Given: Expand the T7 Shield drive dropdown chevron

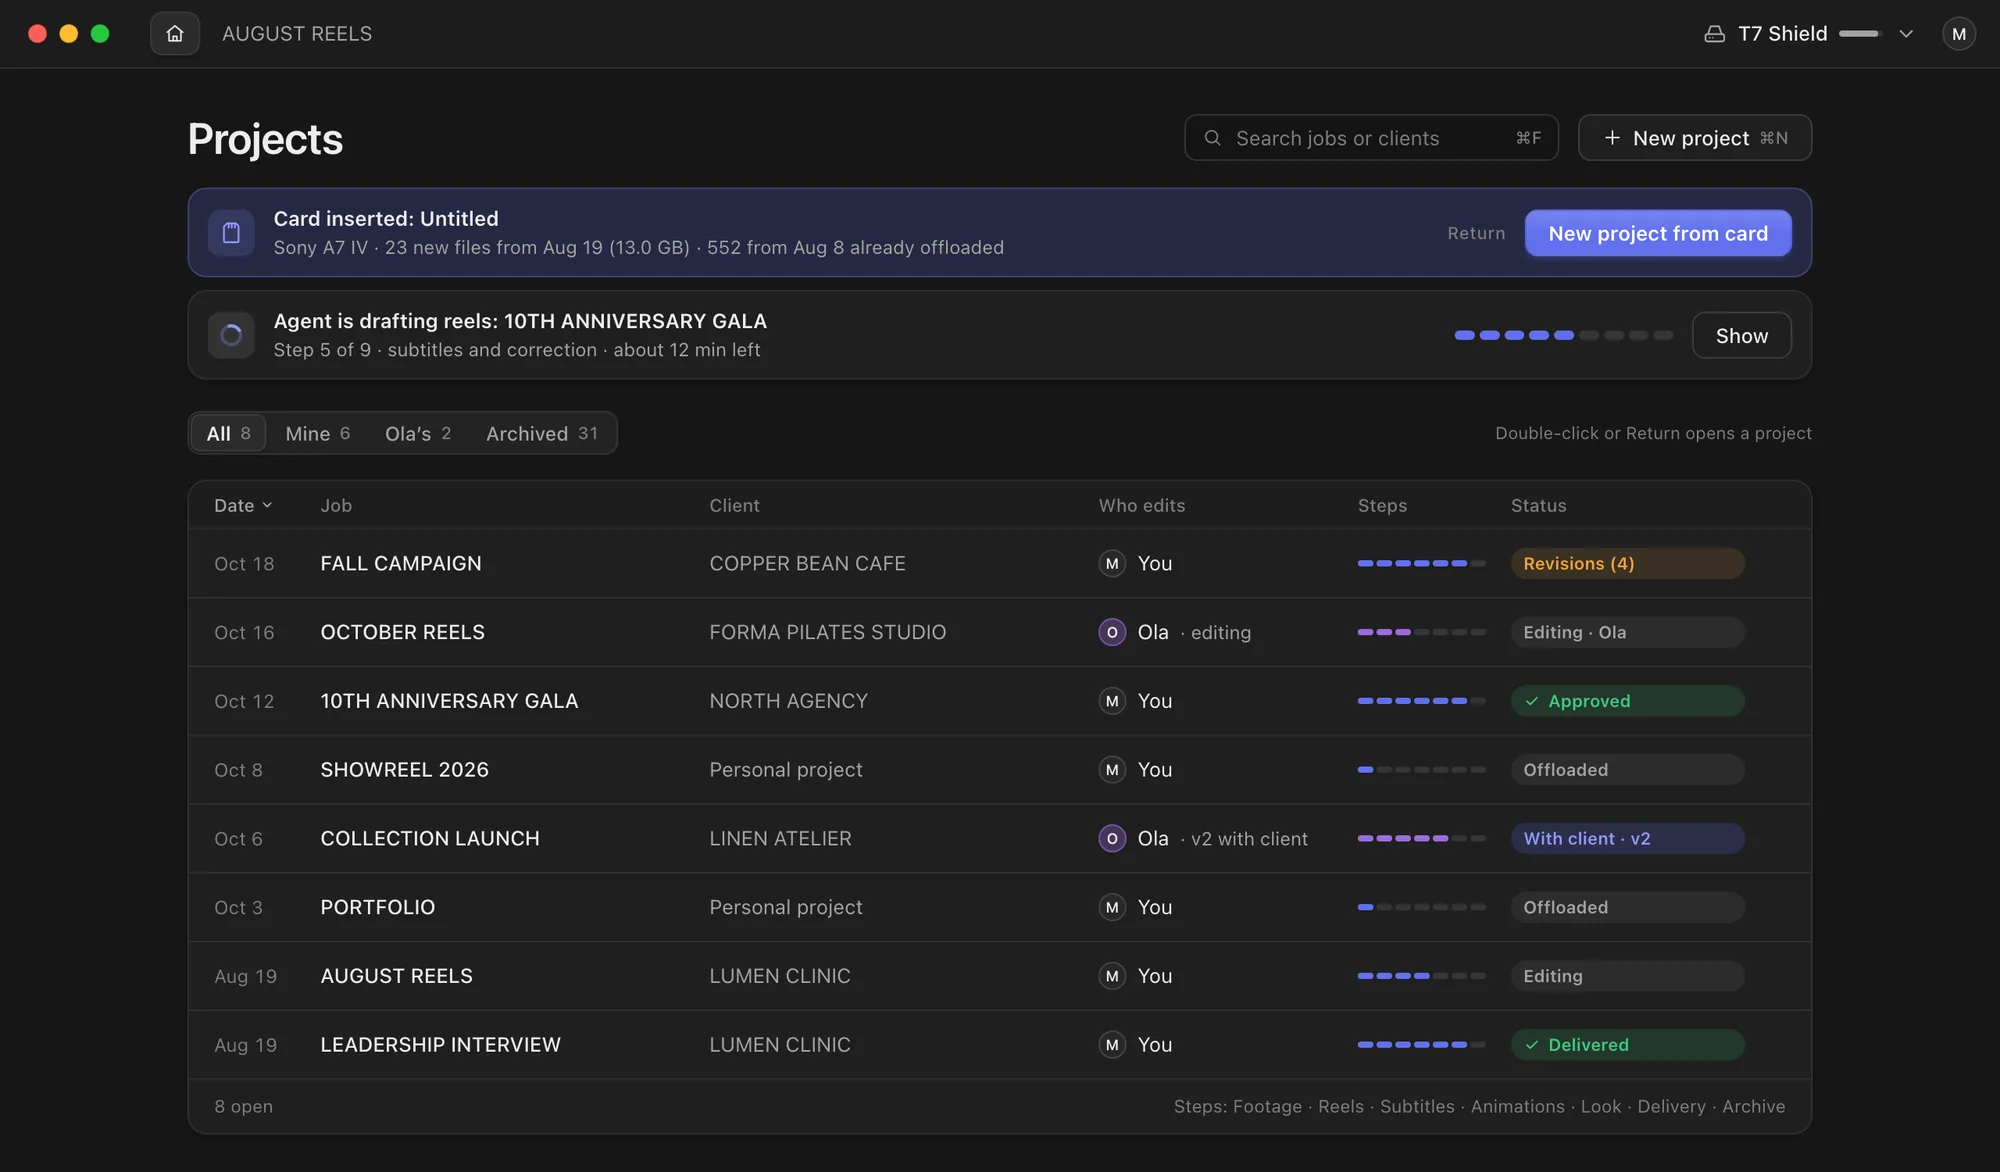Looking at the screenshot, I should 1906,34.
